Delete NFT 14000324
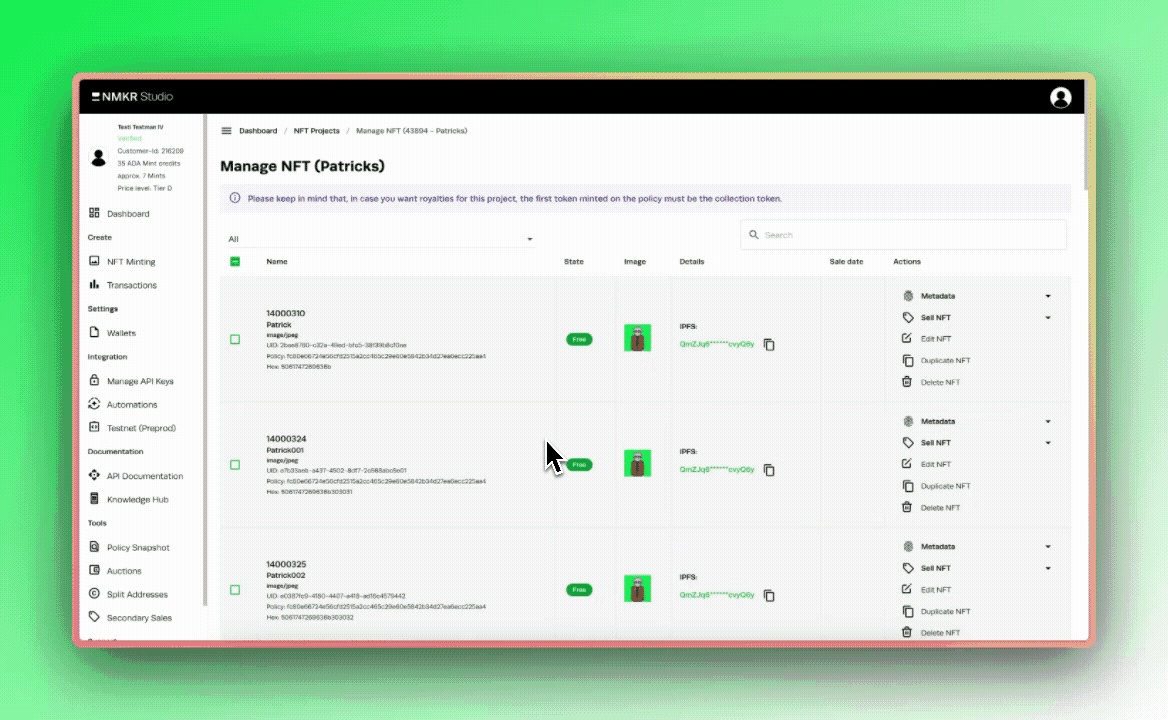1168x720 pixels. (931, 508)
